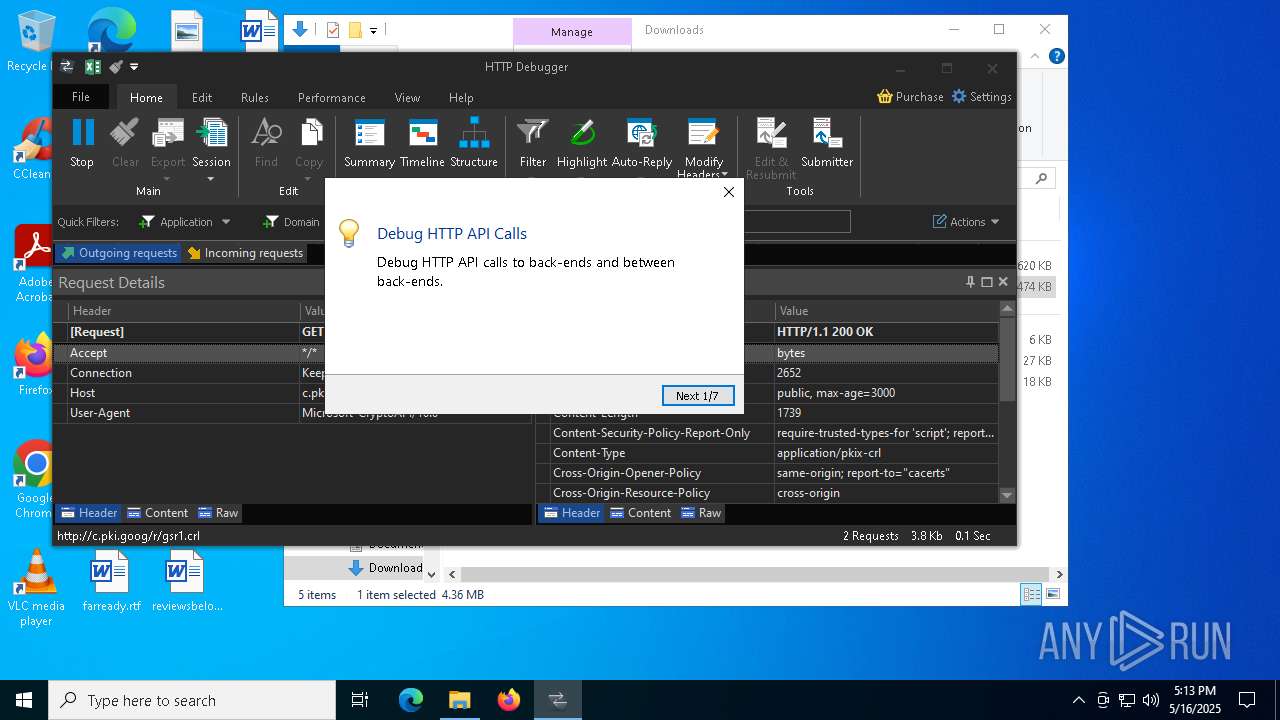Select the response pane Content tab
The height and width of the screenshot is (720, 1280).
(x=640, y=513)
